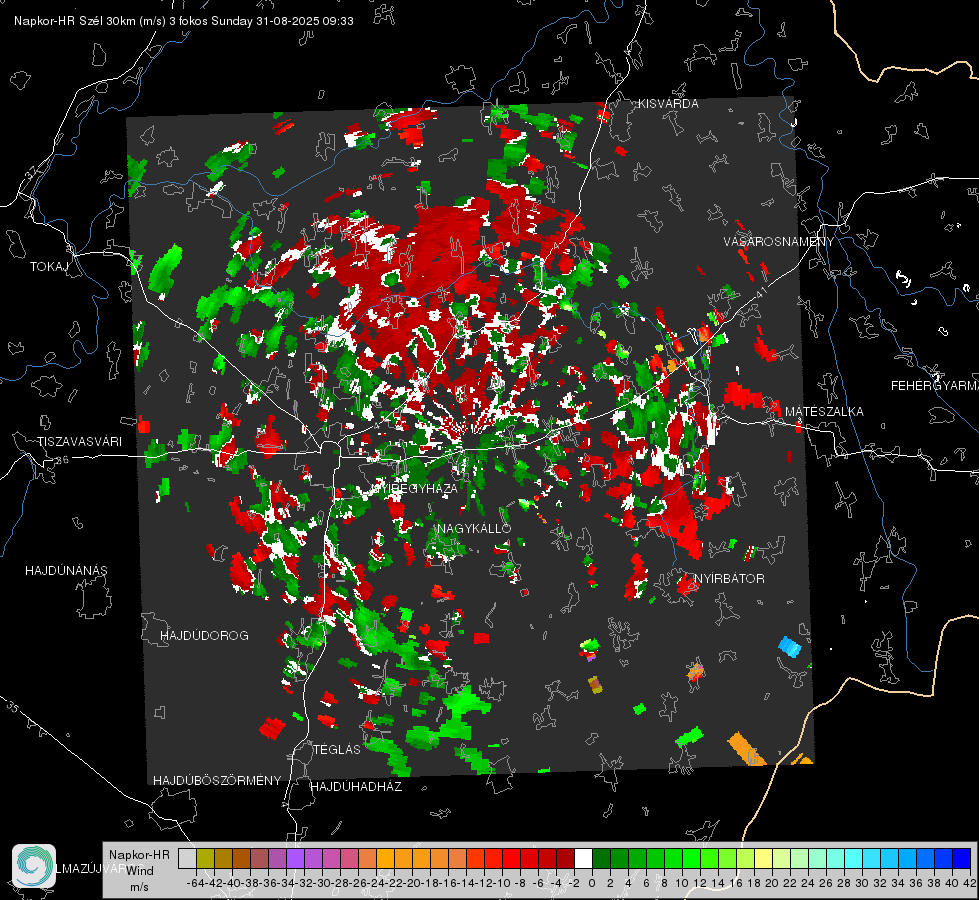
Task: Click the MÁTÉSZALKA town label
Action: [824, 412]
